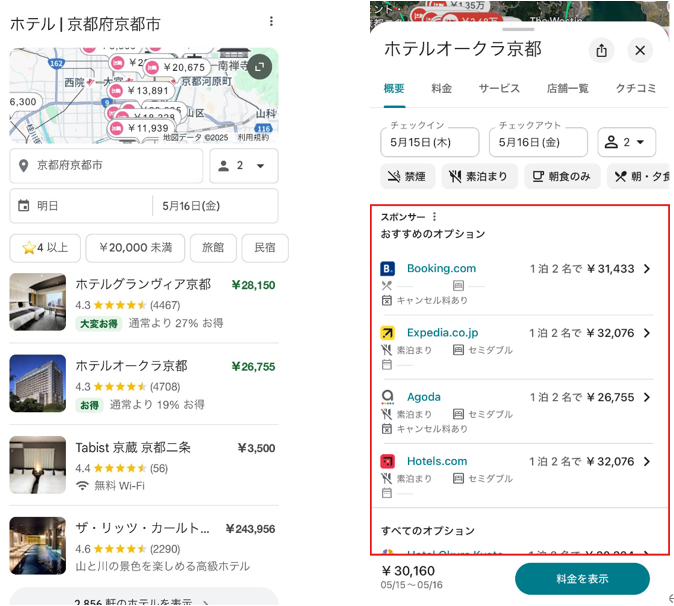Click the ¥243,956 Ritz-Carlton price
This screenshot has width=674, height=606.
coord(250,529)
